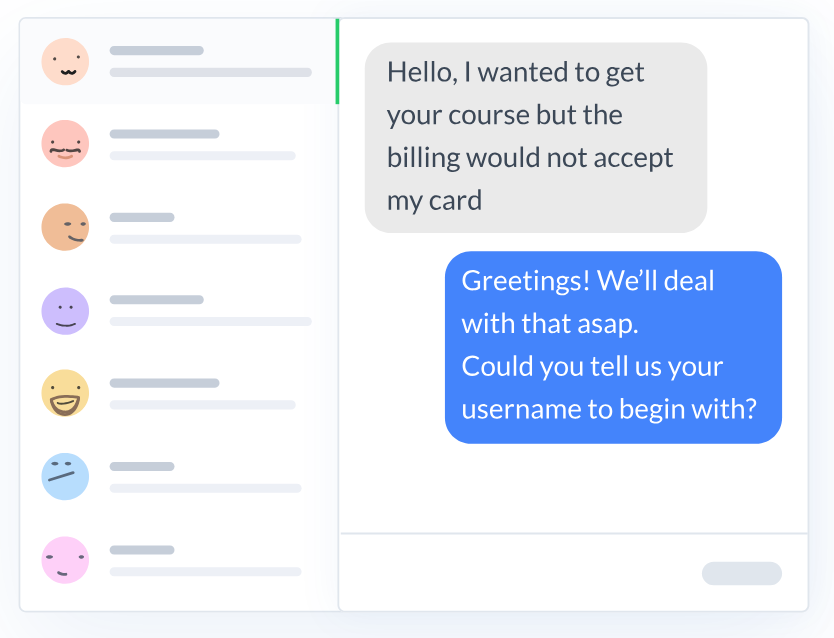Click the message input area

pos(520,573)
